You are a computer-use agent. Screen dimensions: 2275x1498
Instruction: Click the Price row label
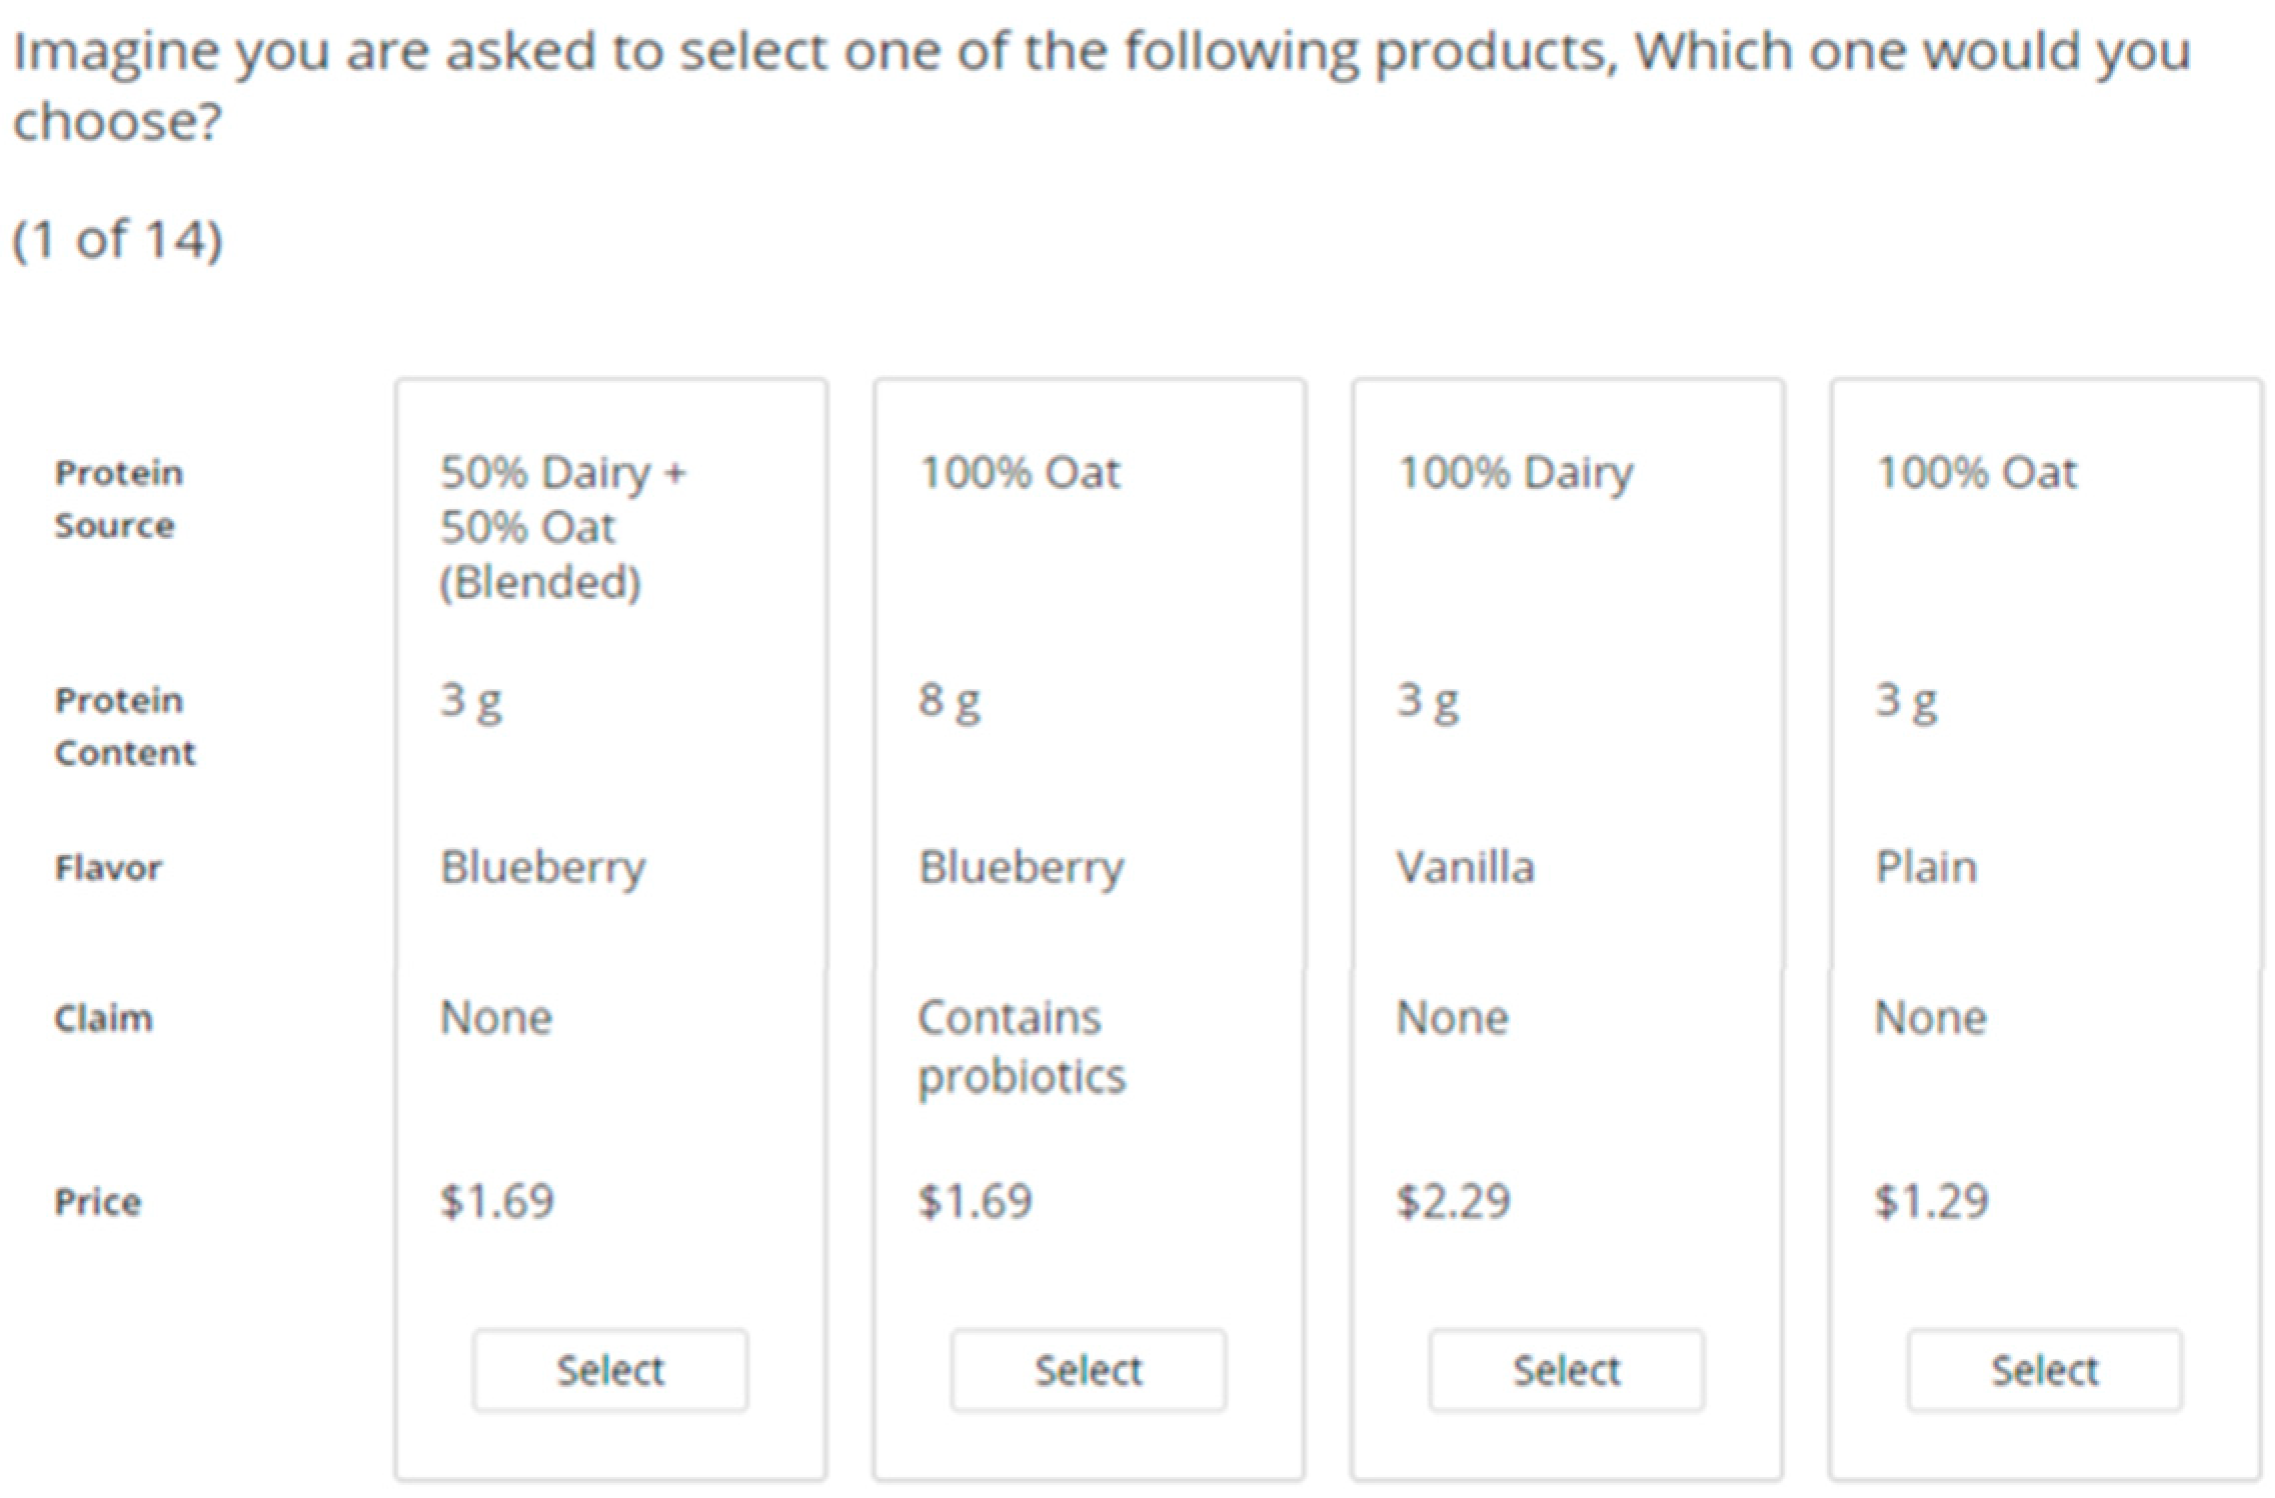98,1201
